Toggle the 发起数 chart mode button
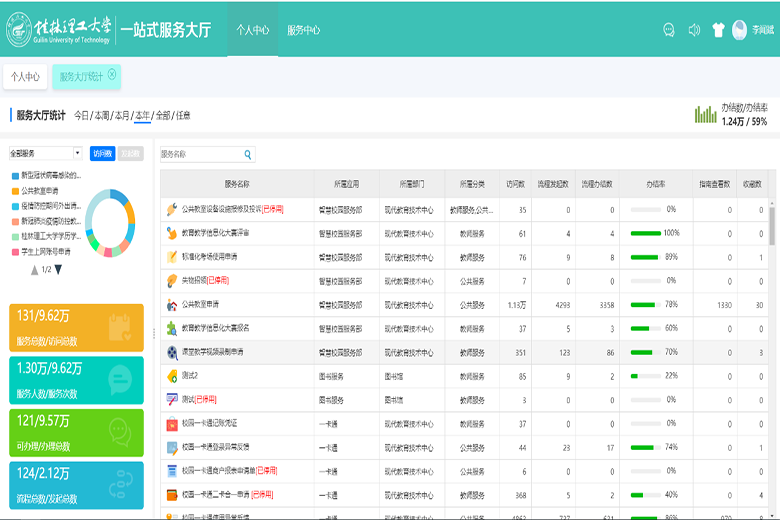The width and height of the screenshot is (780, 520). (x=130, y=154)
